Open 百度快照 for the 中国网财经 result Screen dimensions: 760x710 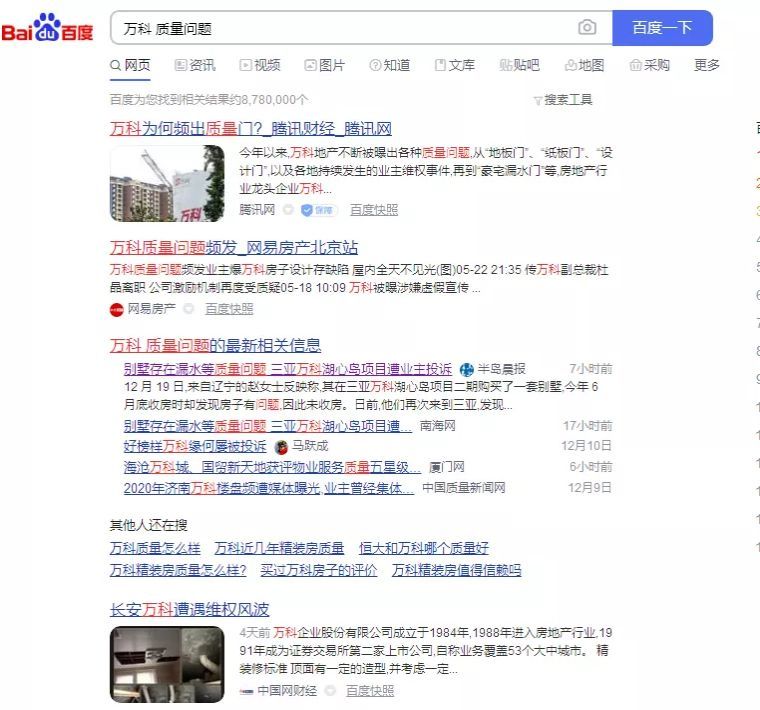[370, 691]
